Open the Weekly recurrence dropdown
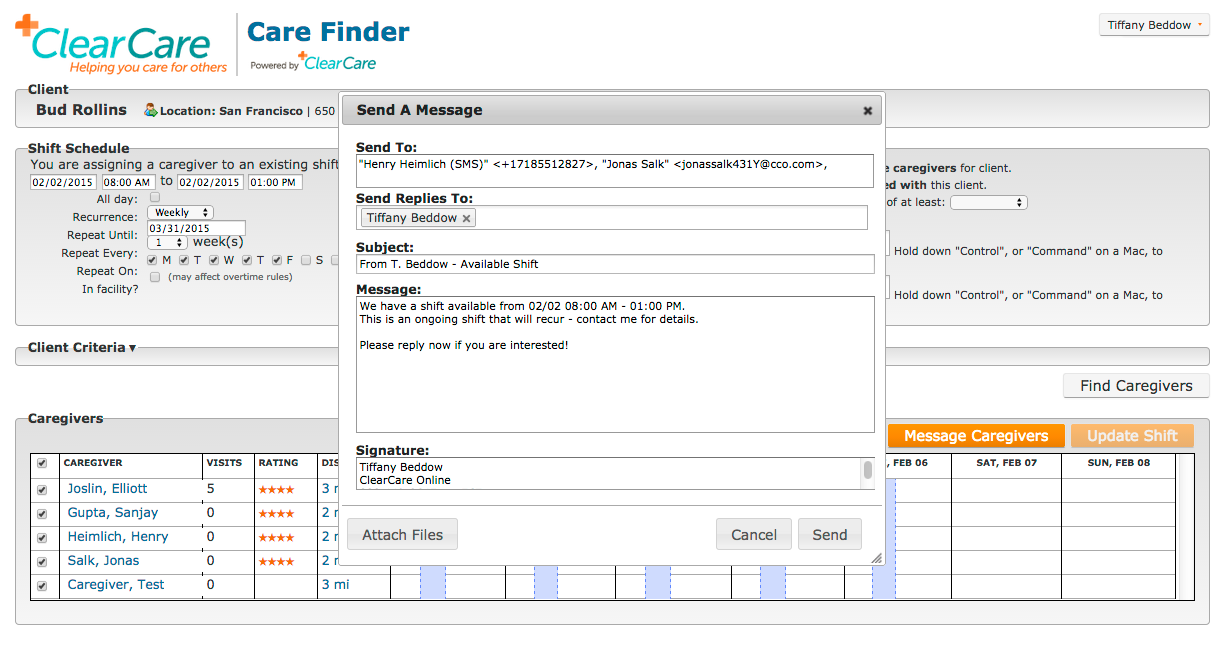The height and width of the screenshot is (650, 1217). click(x=180, y=212)
